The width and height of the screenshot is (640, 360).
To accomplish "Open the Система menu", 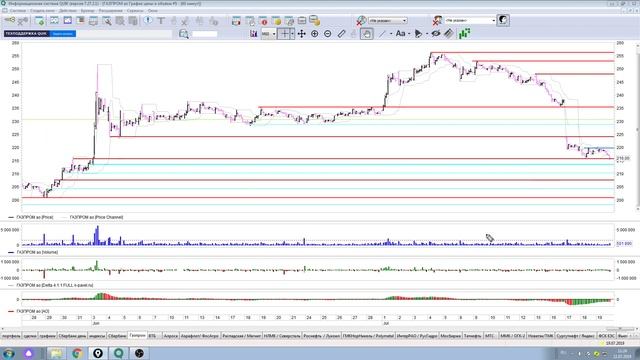I will (x=18, y=11).
